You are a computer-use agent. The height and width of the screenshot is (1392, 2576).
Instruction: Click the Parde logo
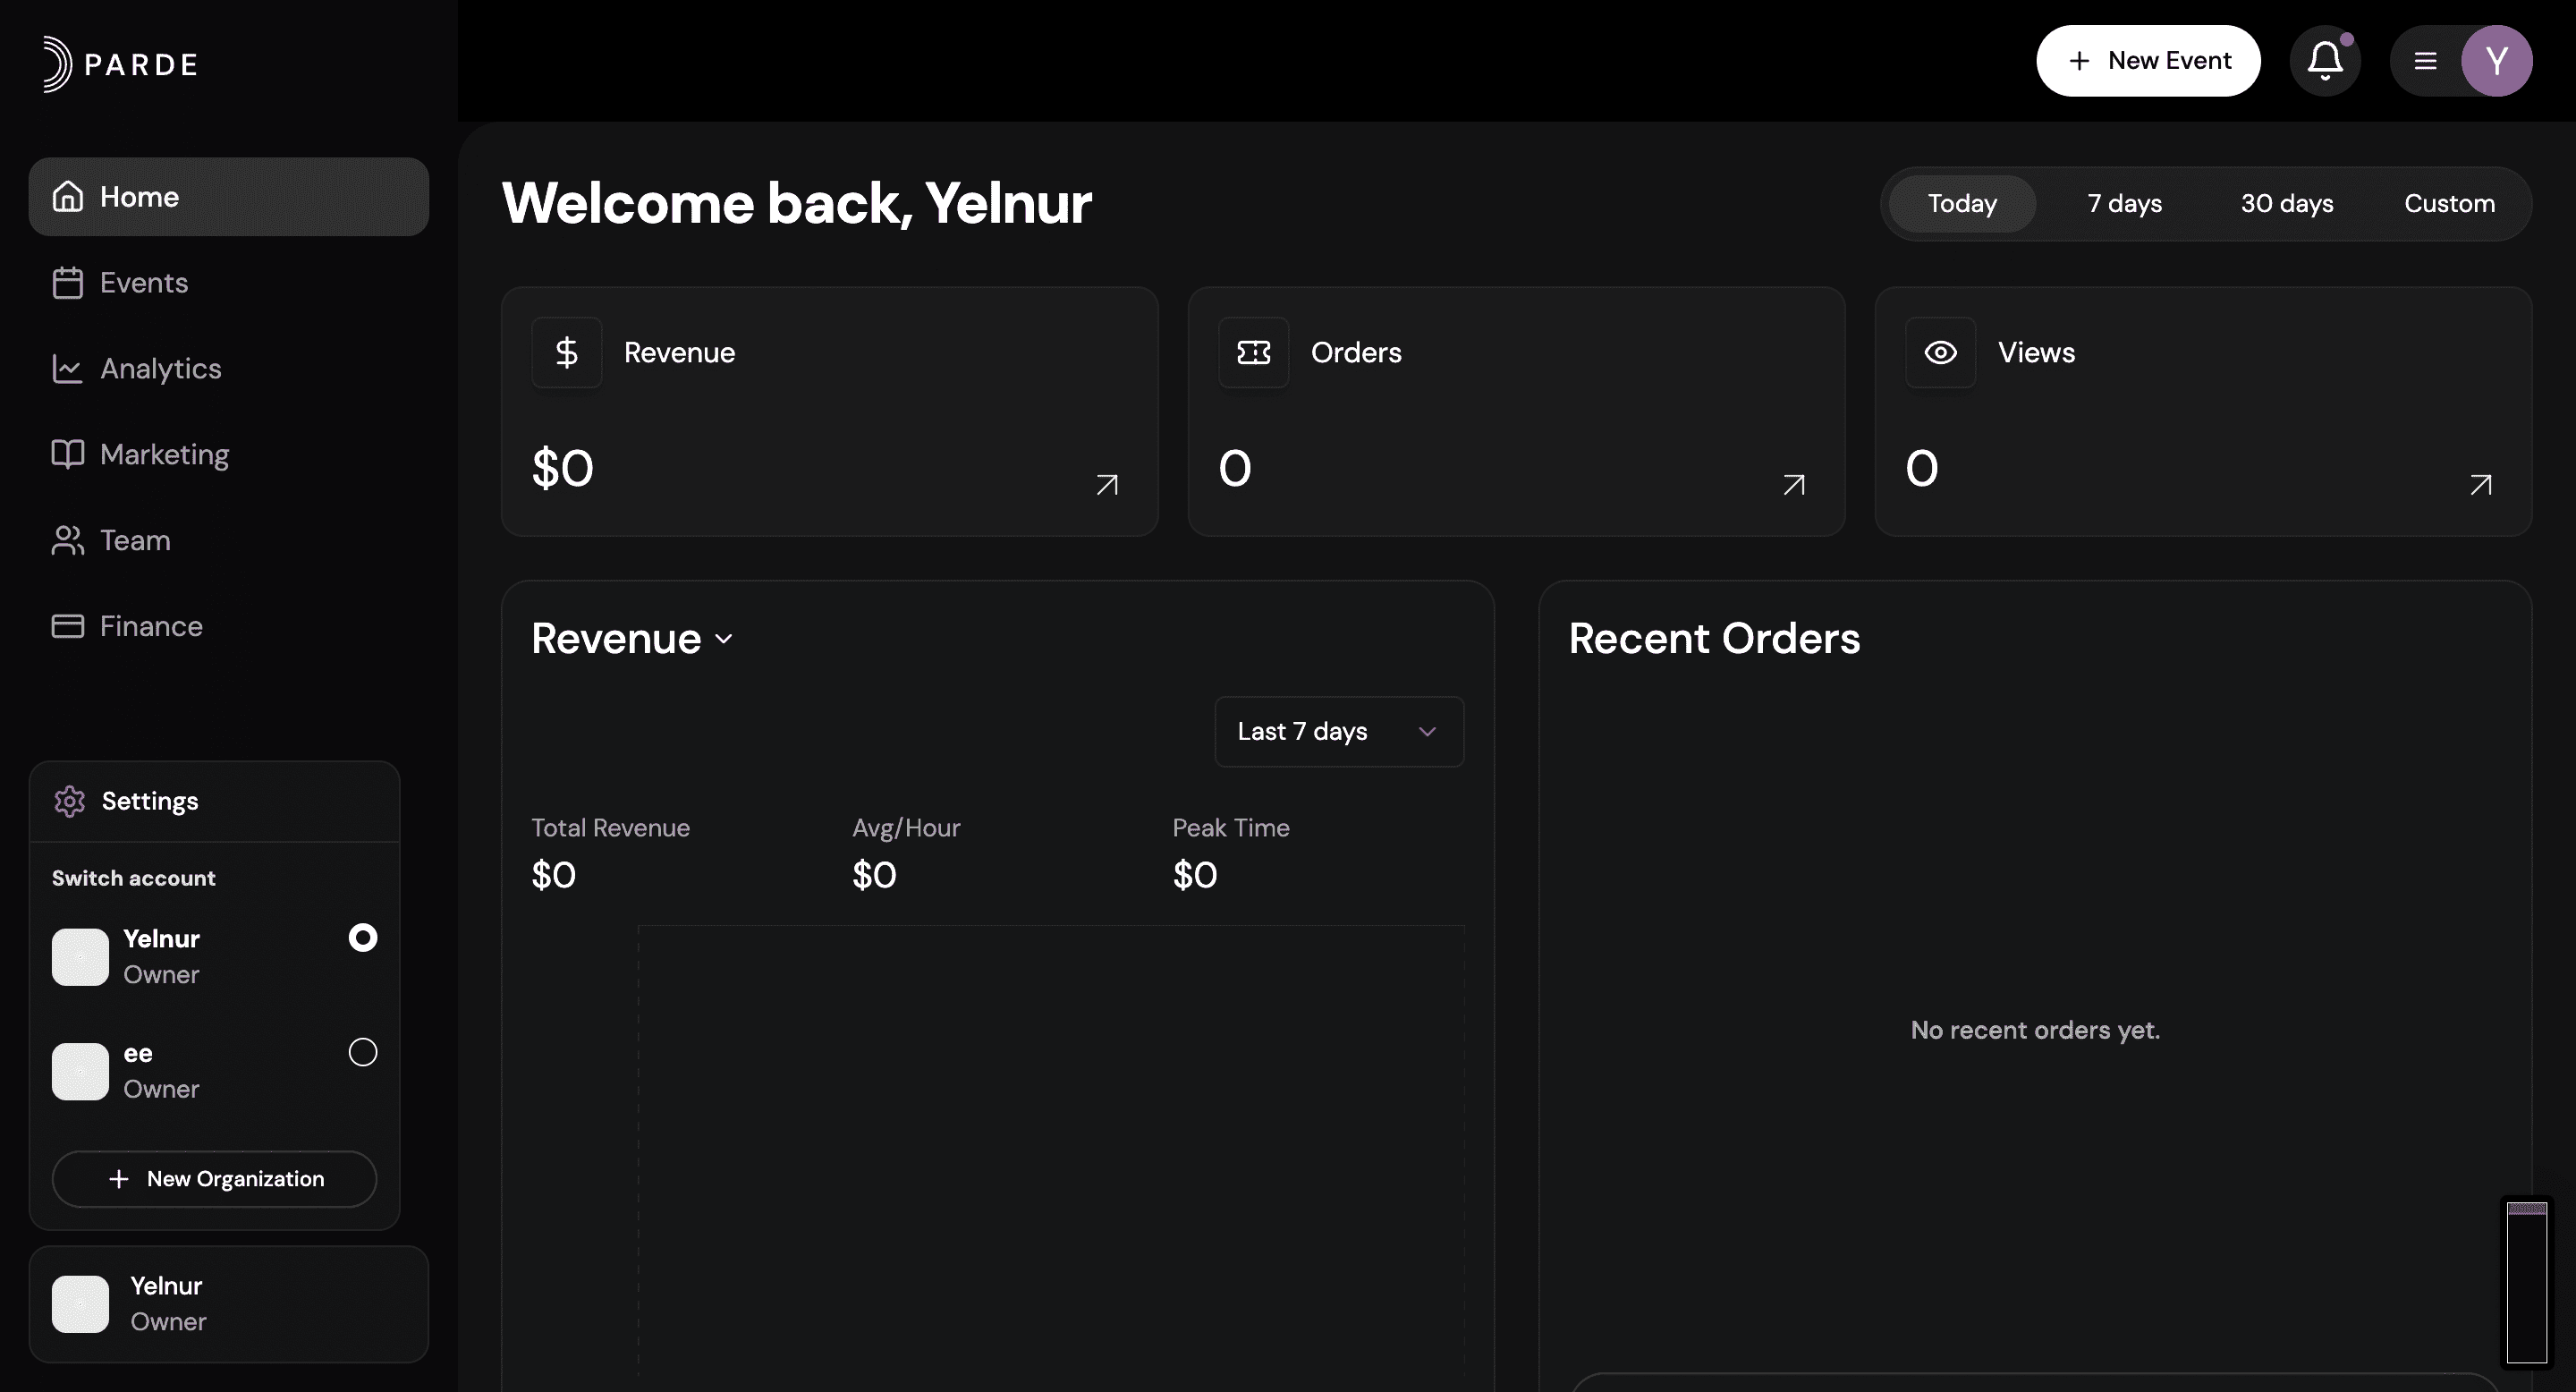click(120, 64)
